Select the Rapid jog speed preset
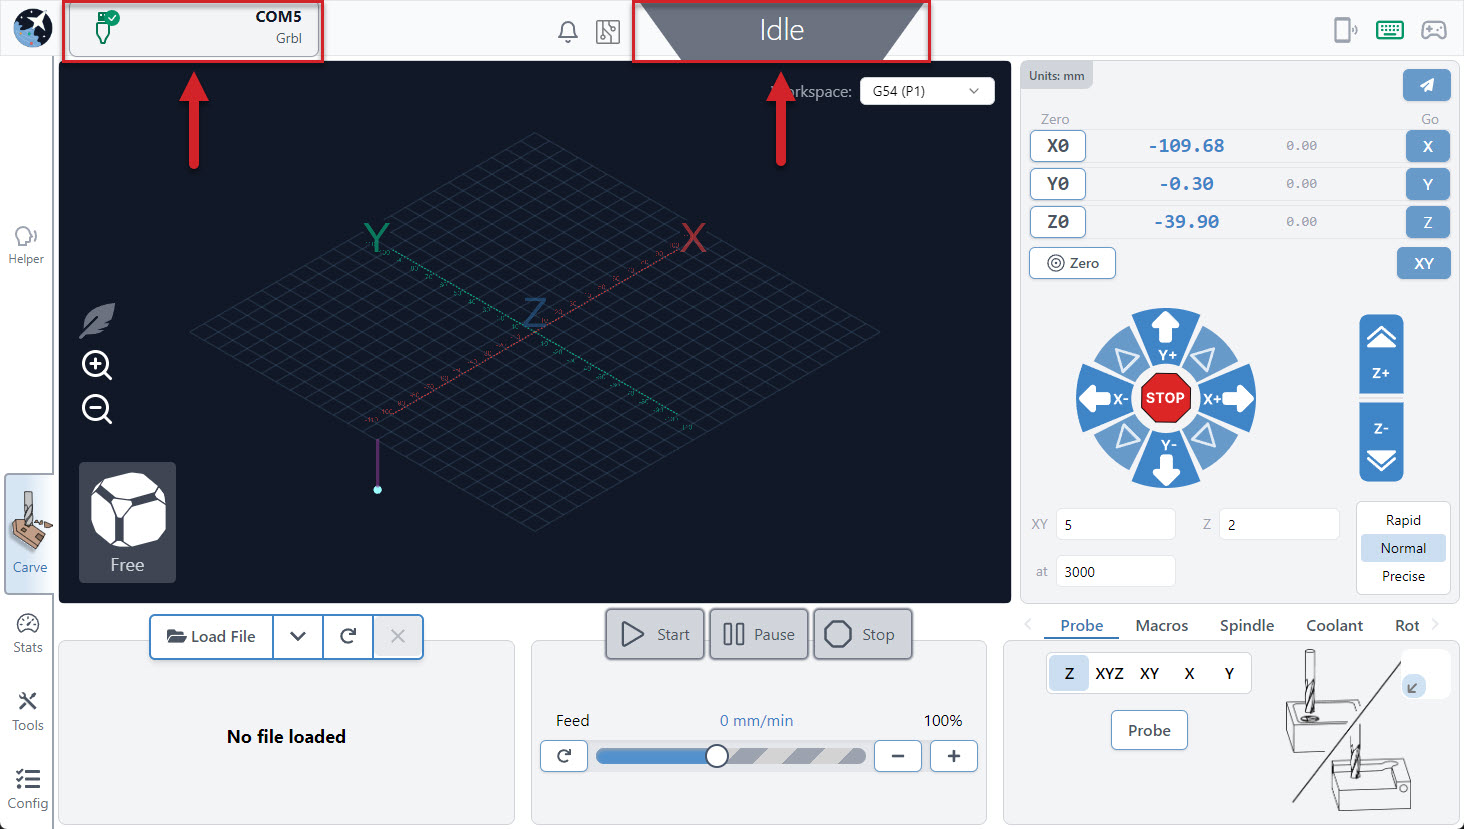Image resolution: width=1464 pixels, height=829 pixels. tap(1403, 520)
